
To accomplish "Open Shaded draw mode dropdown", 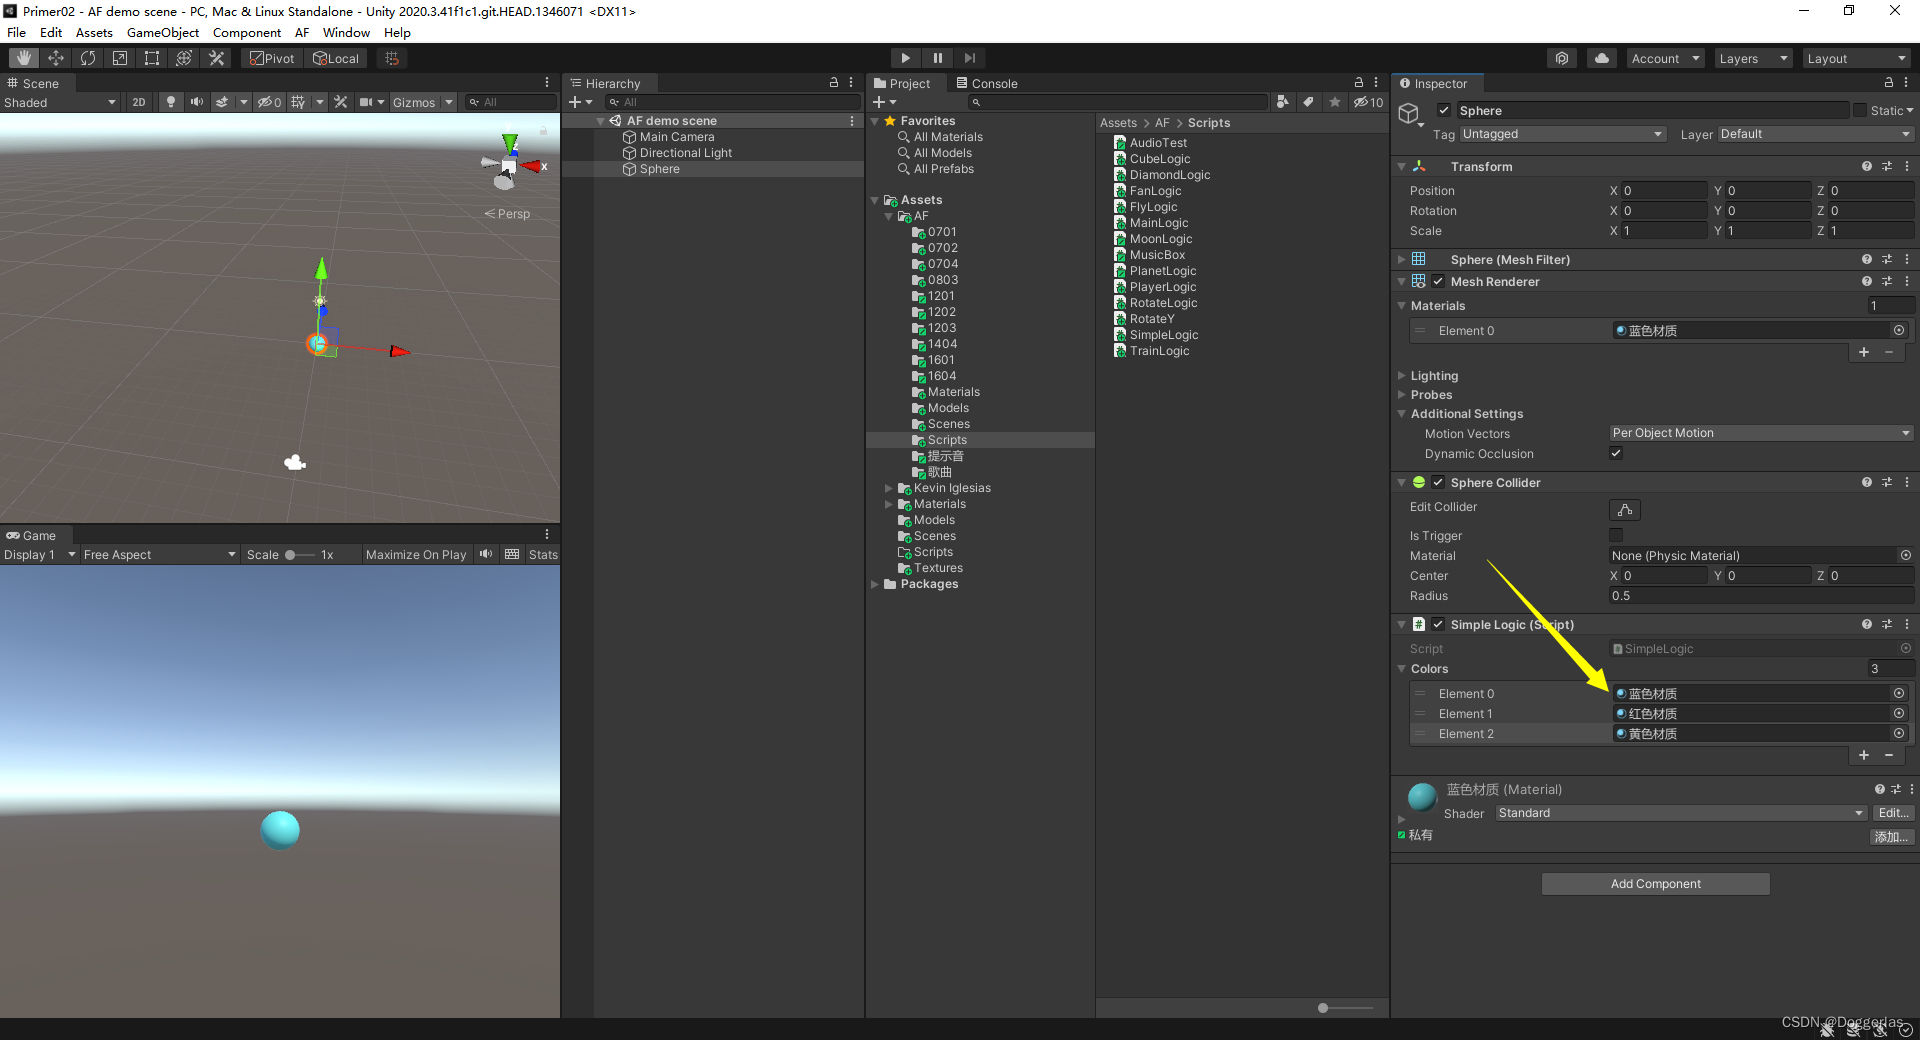I will (60, 102).
